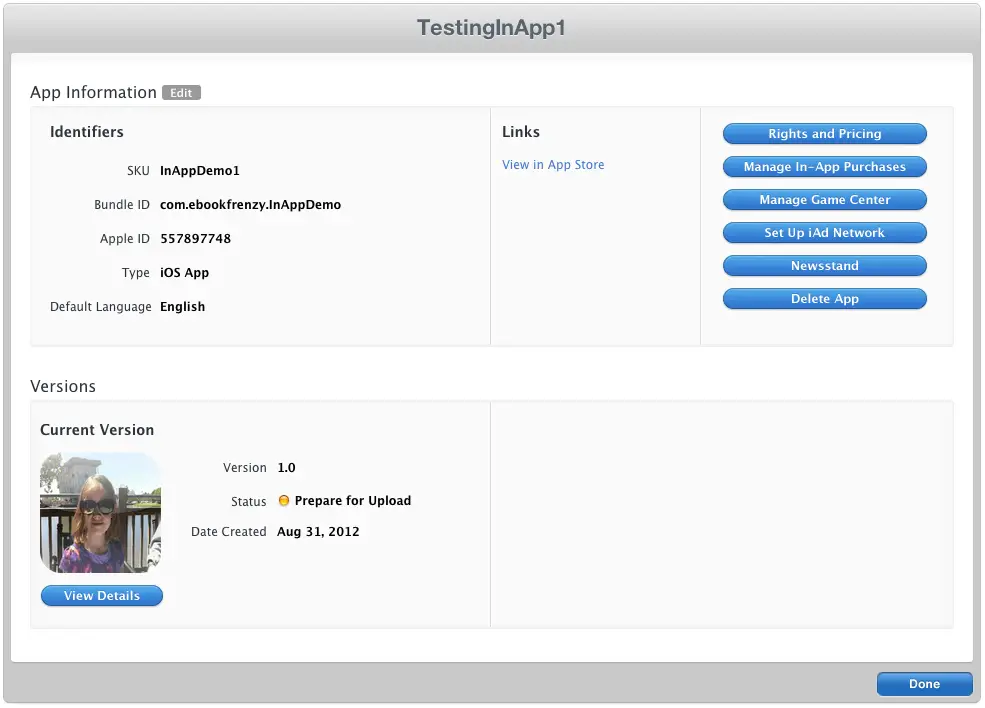Click the TestingInApp1 window title
Viewport: 985px width, 708px height.
pos(491,28)
